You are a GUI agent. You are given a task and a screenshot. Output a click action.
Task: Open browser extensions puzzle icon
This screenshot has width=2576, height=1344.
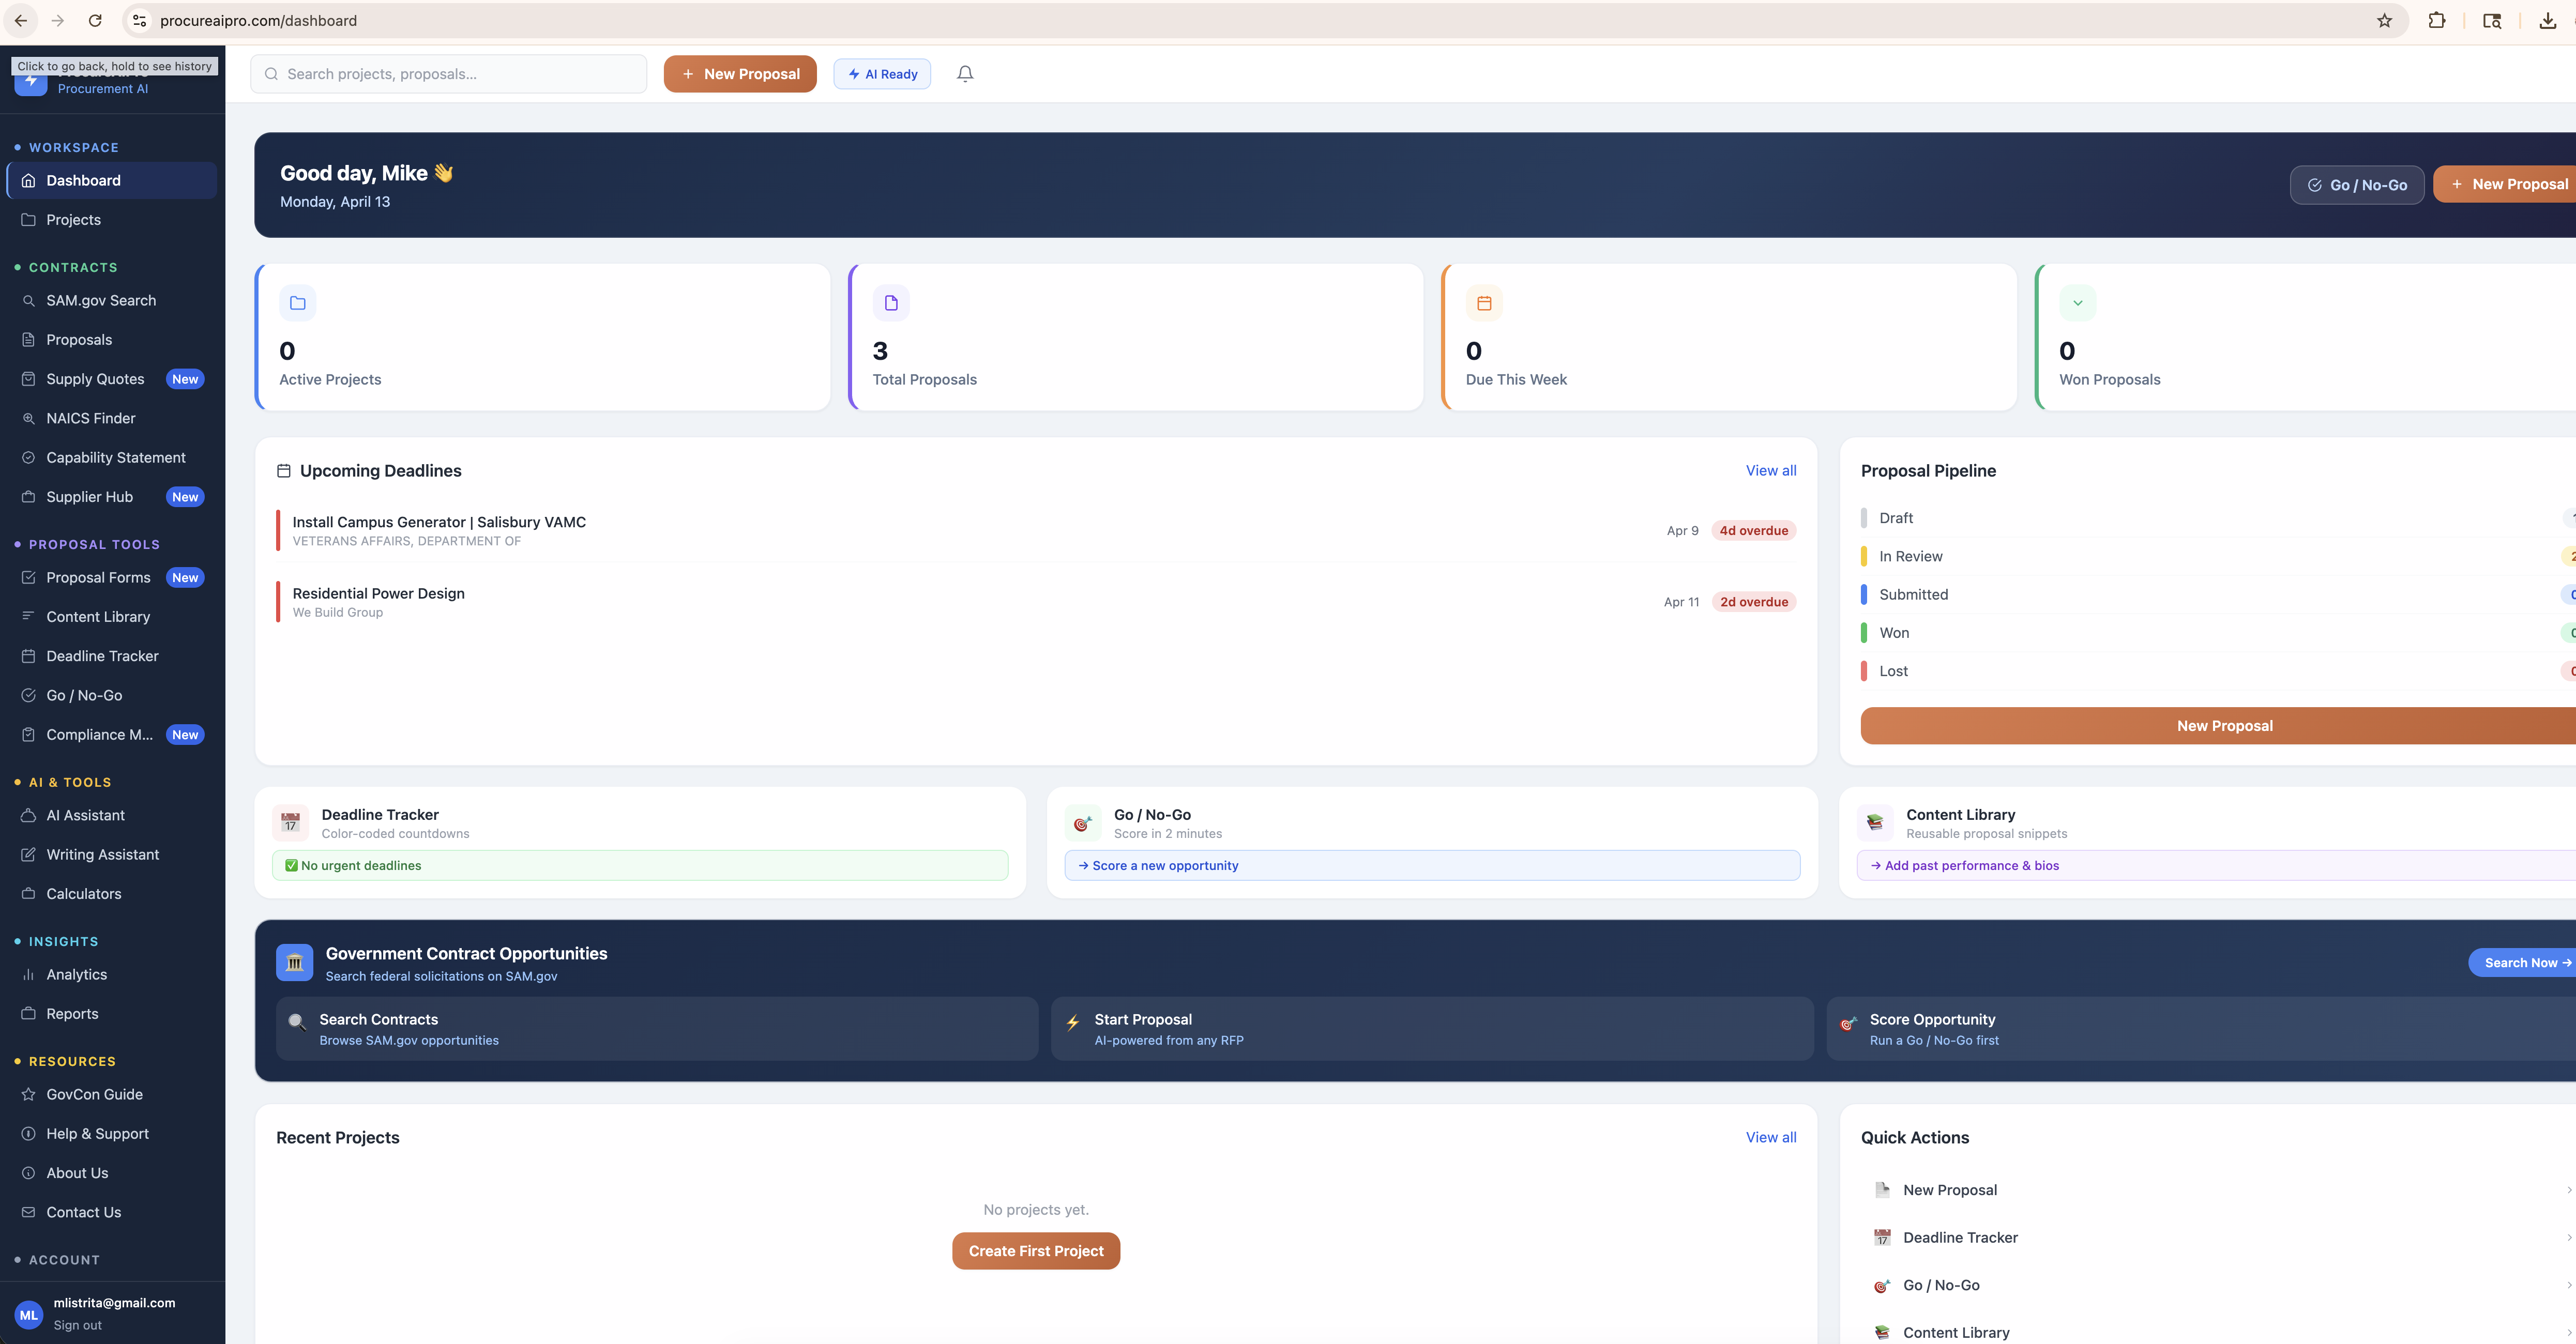2437,20
